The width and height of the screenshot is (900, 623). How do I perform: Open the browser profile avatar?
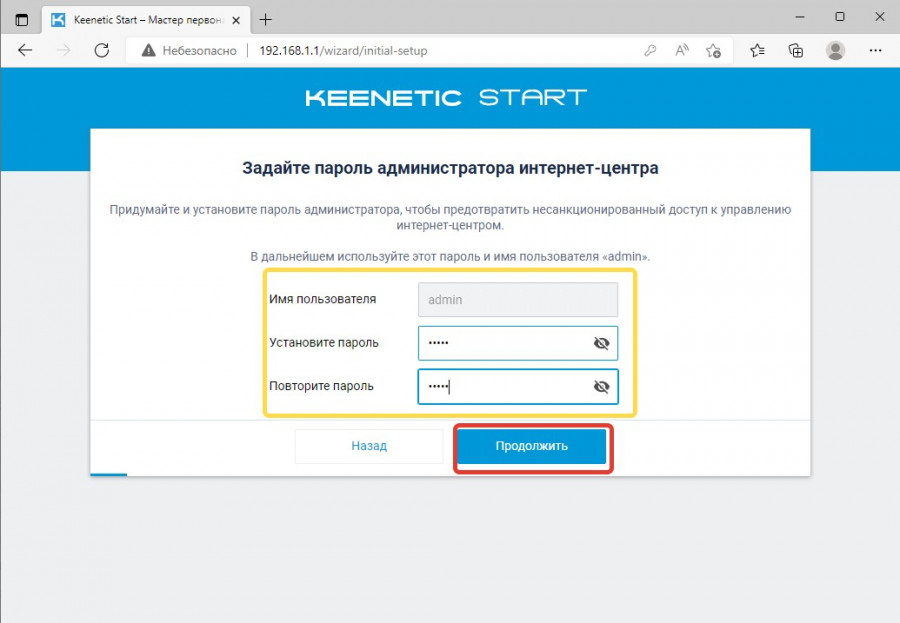(836, 50)
